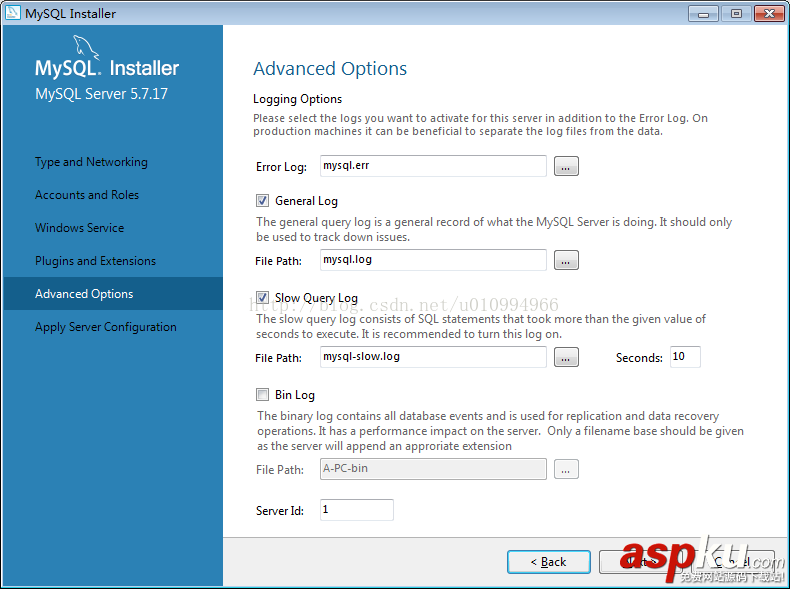Image resolution: width=790 pixels, height=589 pixels.
Task: Open the Type and Networking step
Action: (x=91, y=162)
